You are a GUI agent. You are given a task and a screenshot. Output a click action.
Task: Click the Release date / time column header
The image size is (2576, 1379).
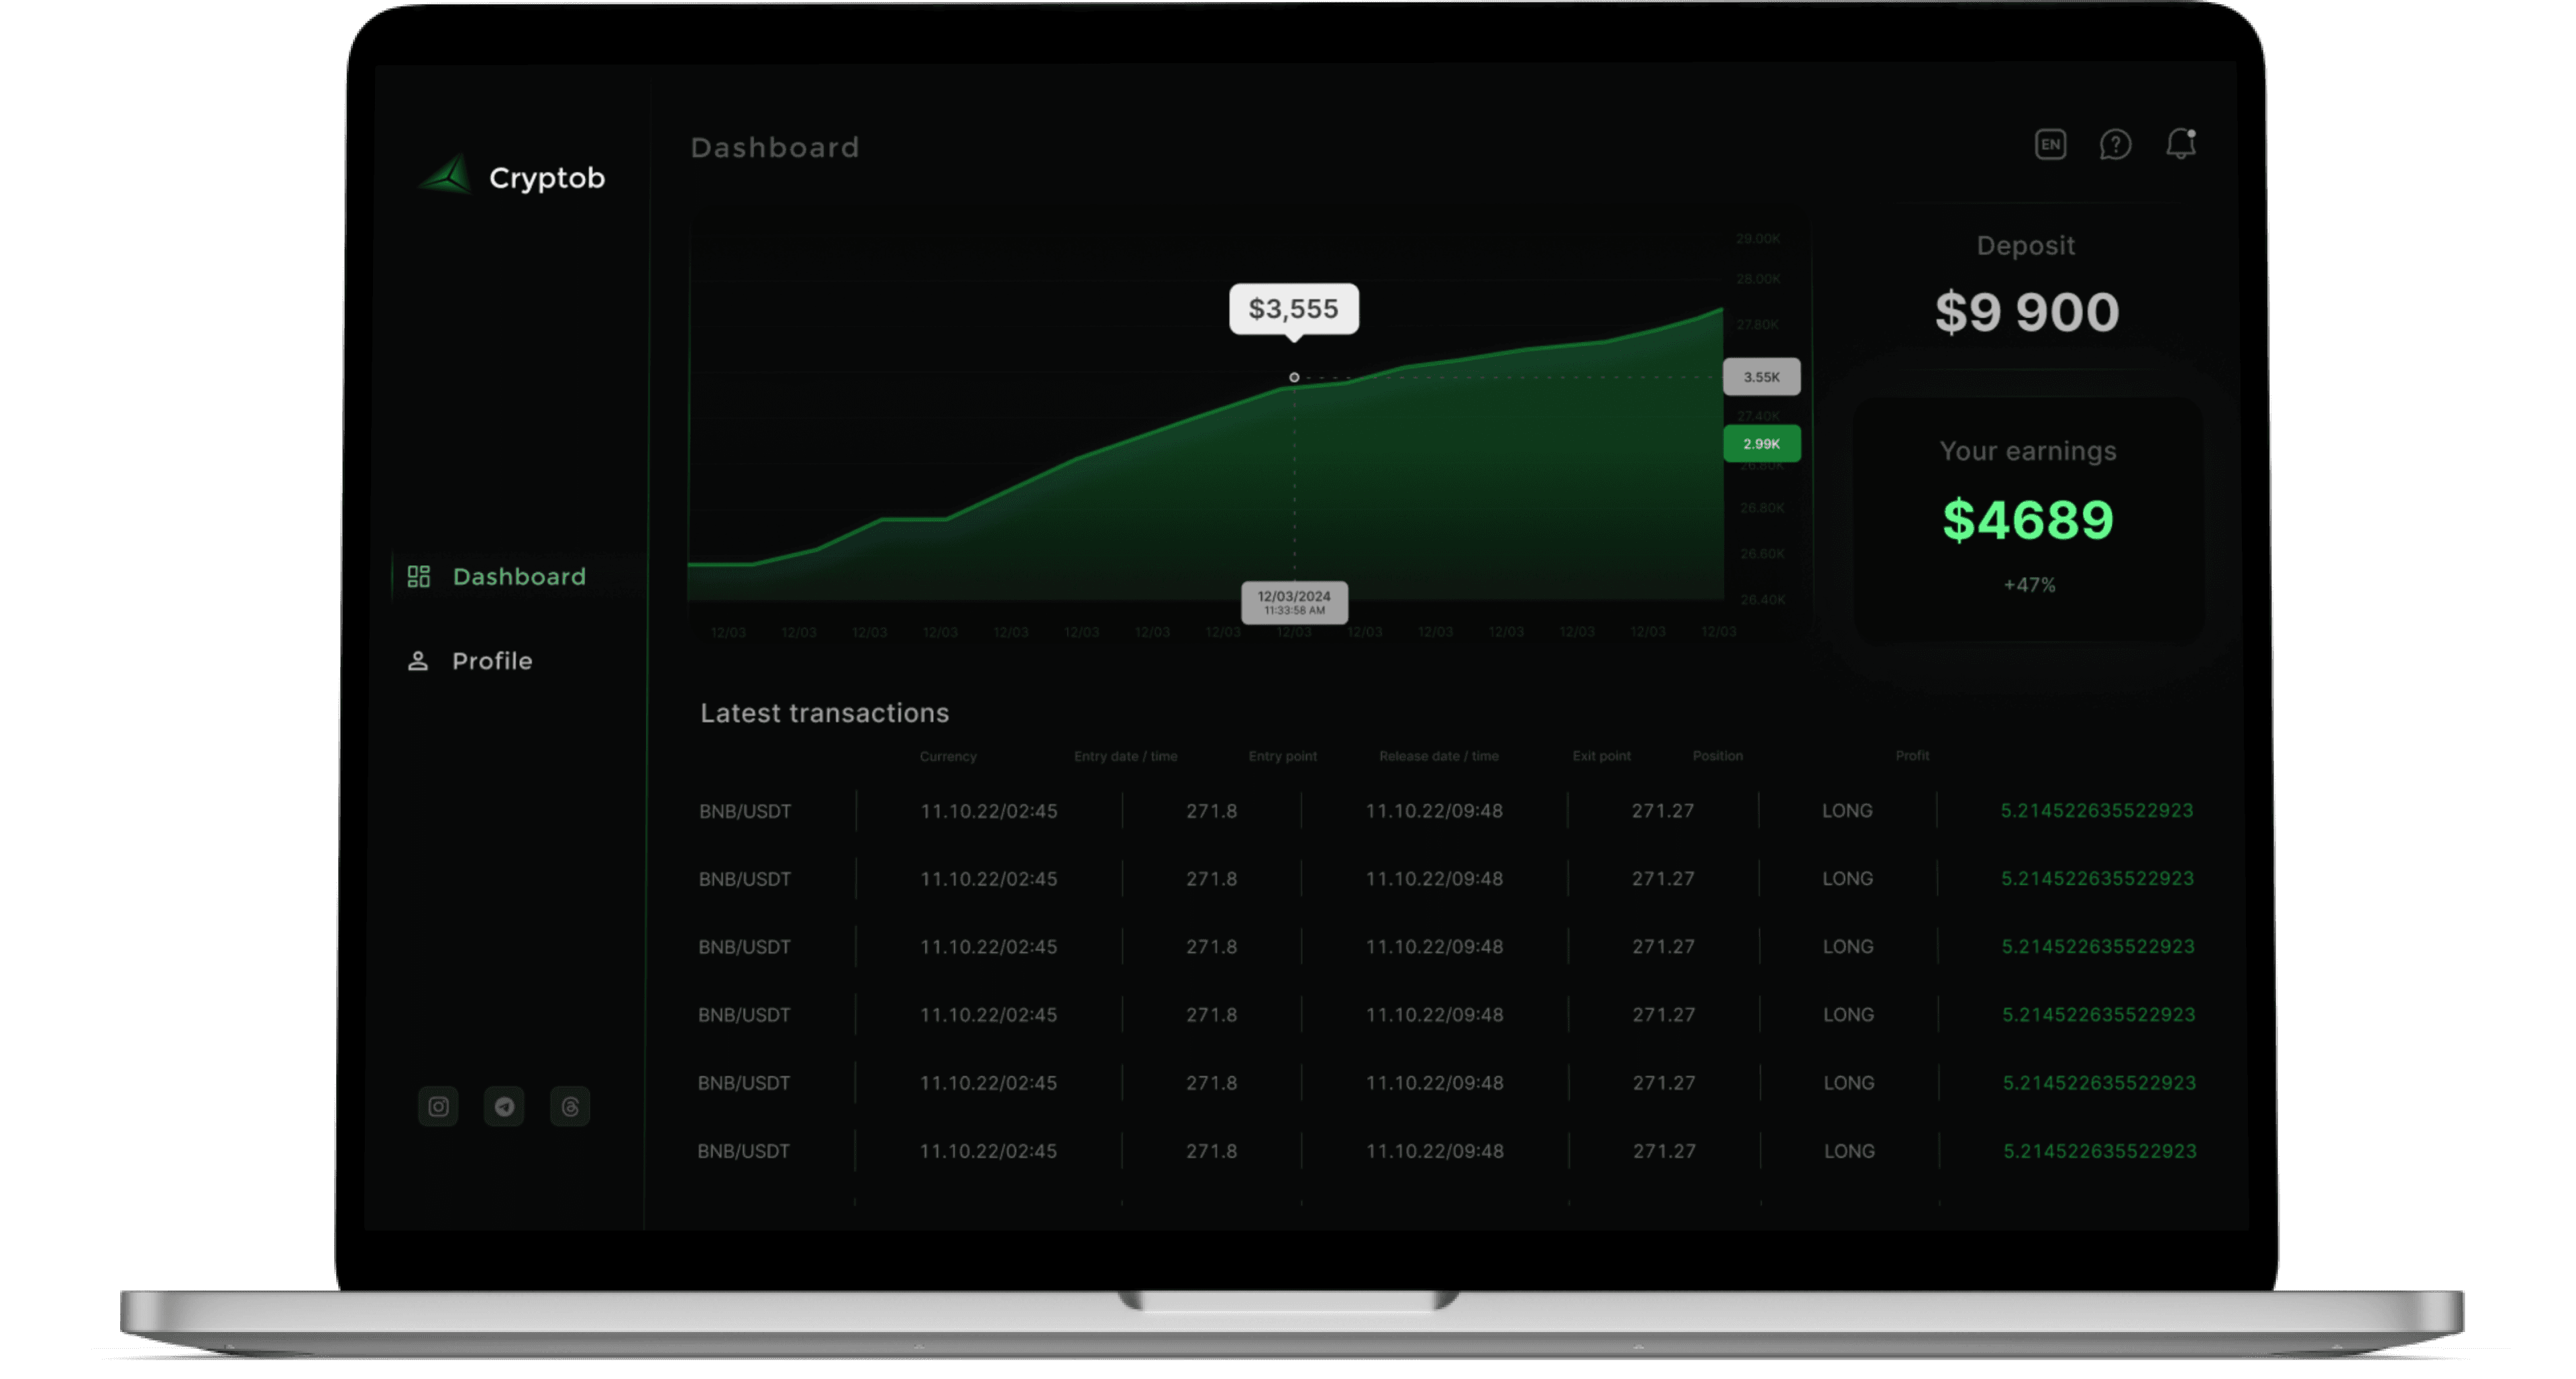[x=1438, y=756]
